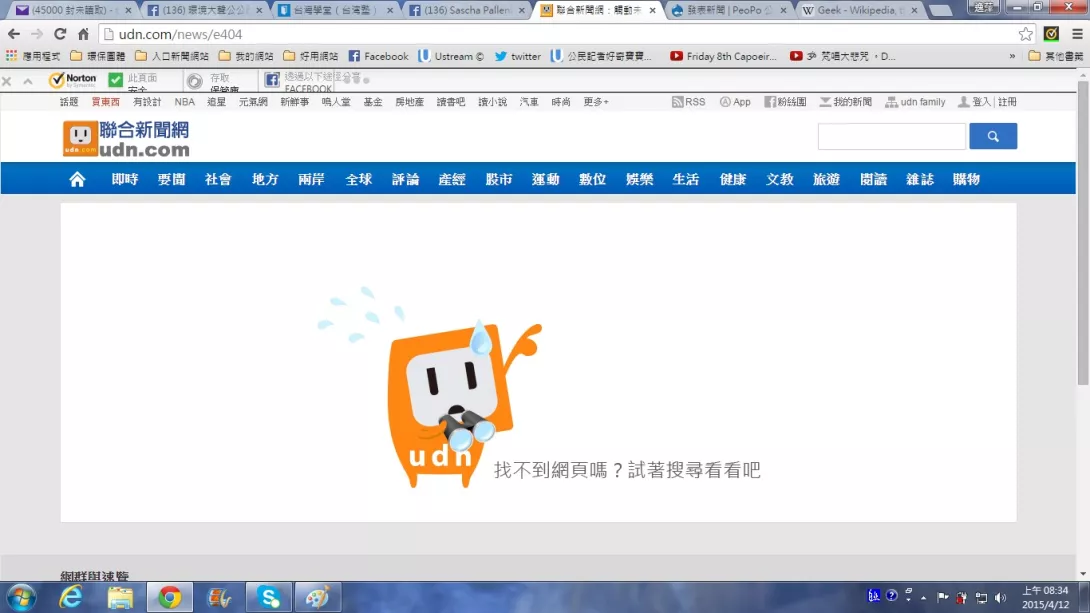Click the udn.com site logo

click(x=126, y=138)
